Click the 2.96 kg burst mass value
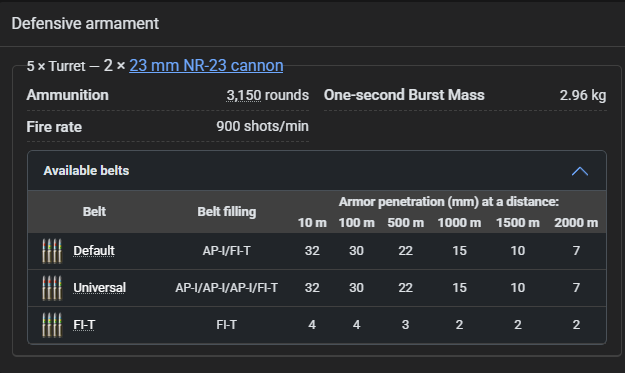Viewport: 625px width, 373px height. tap(583, 95)
